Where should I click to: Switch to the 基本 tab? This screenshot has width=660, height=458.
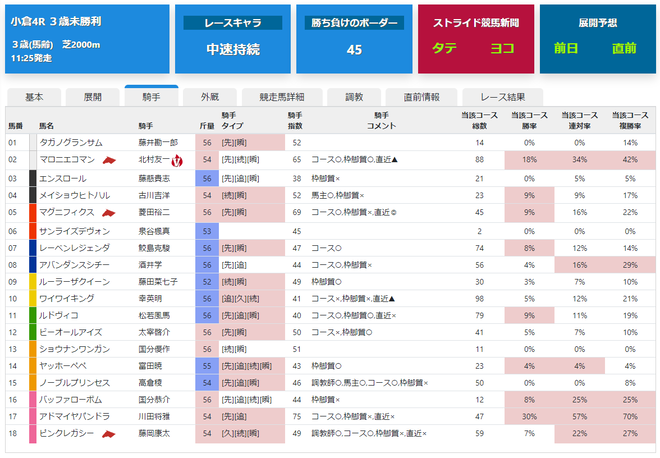(x=34, y=97)
